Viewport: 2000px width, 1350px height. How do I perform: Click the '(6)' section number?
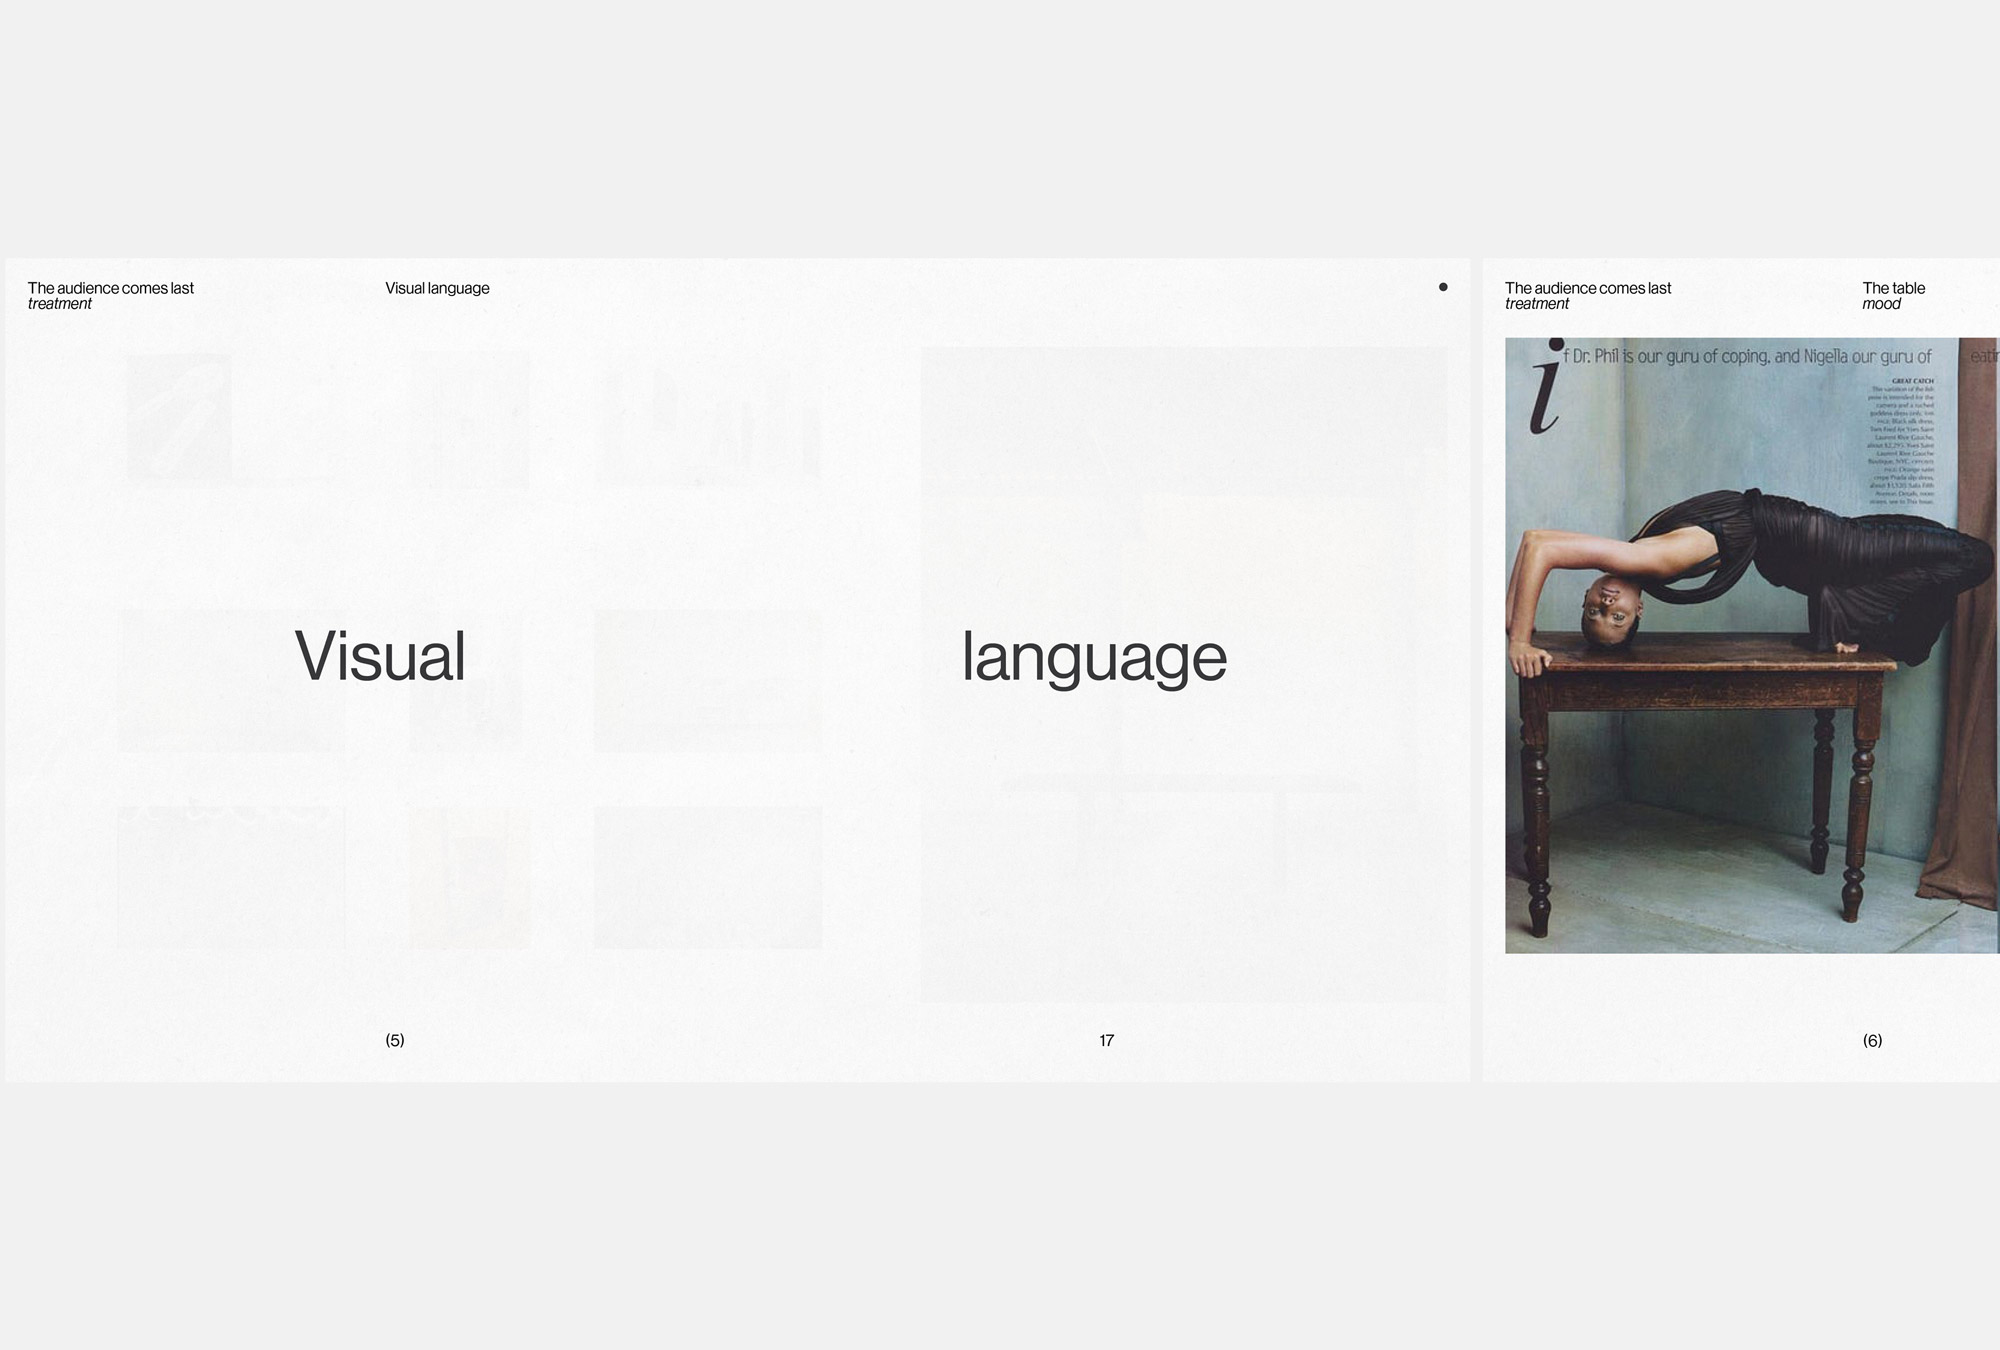[x=1872, y=1040]
